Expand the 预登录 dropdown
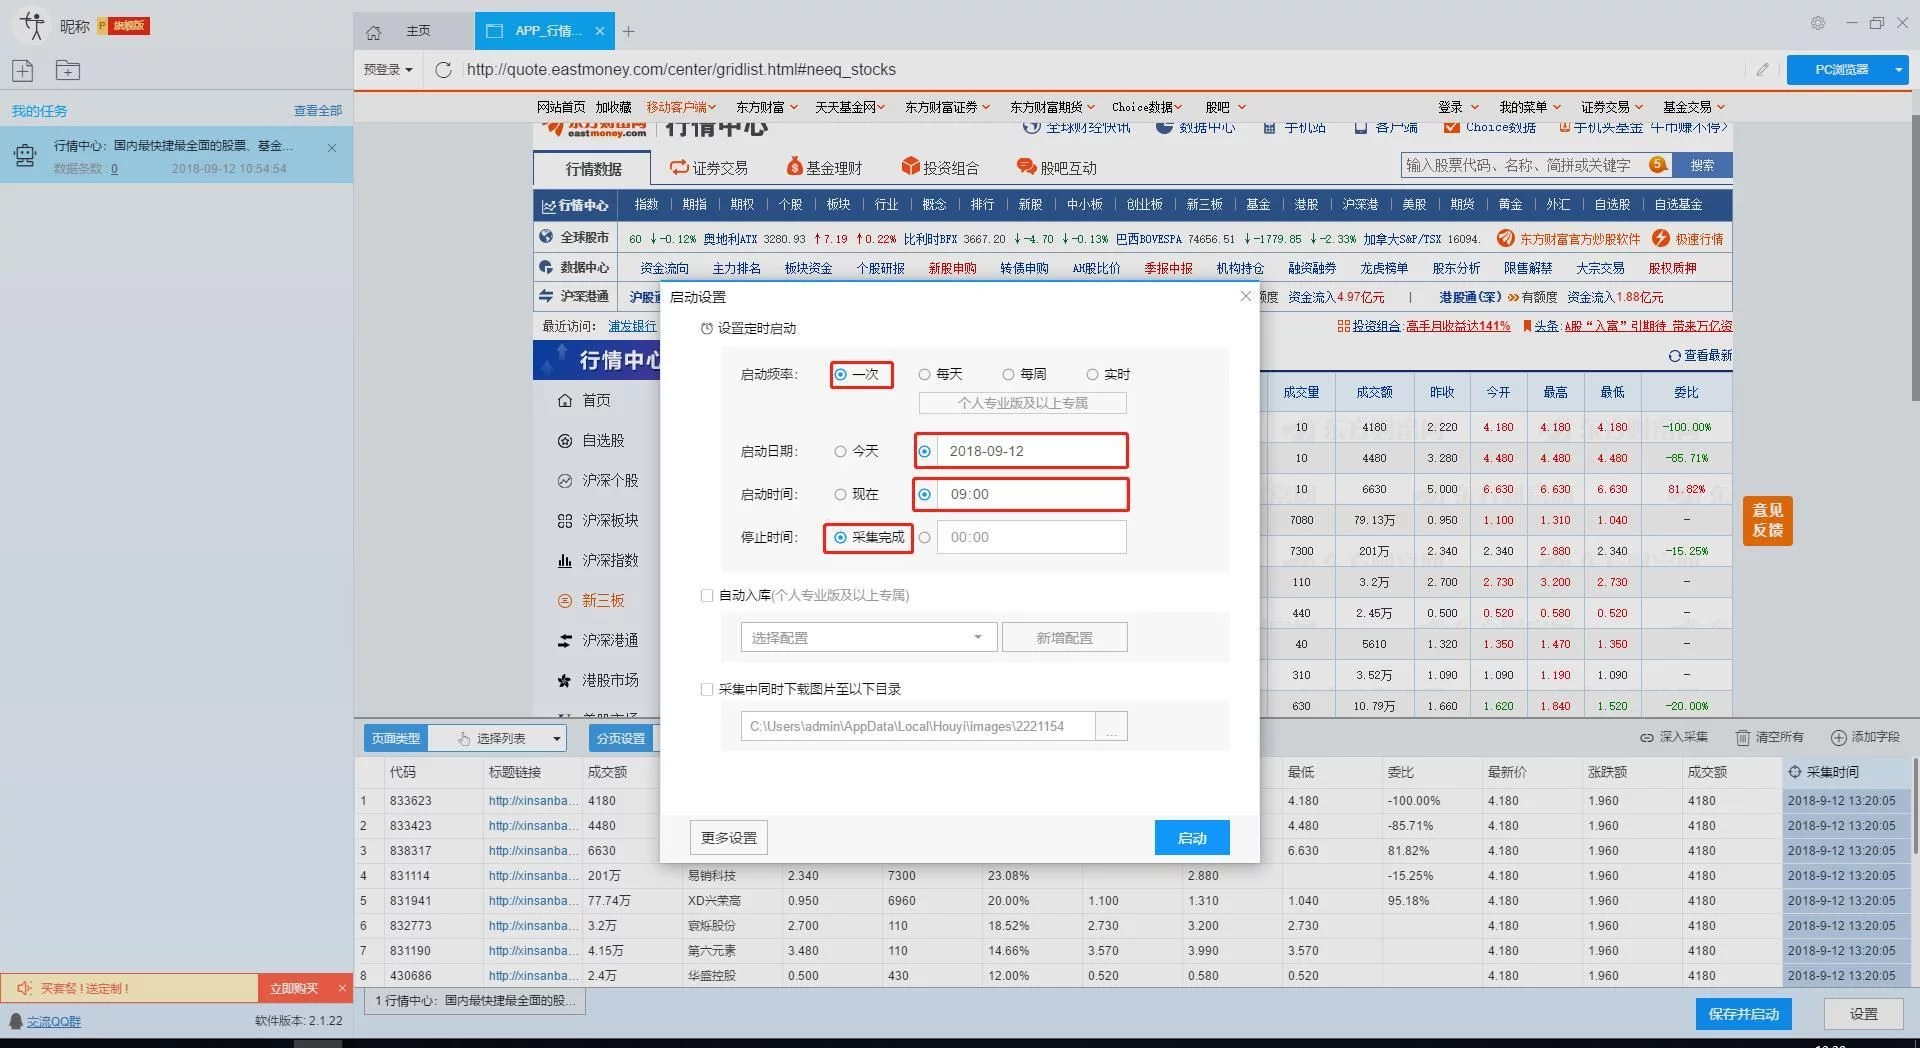The height and width of the screenshot is (1048, 1920). [388, 69]
